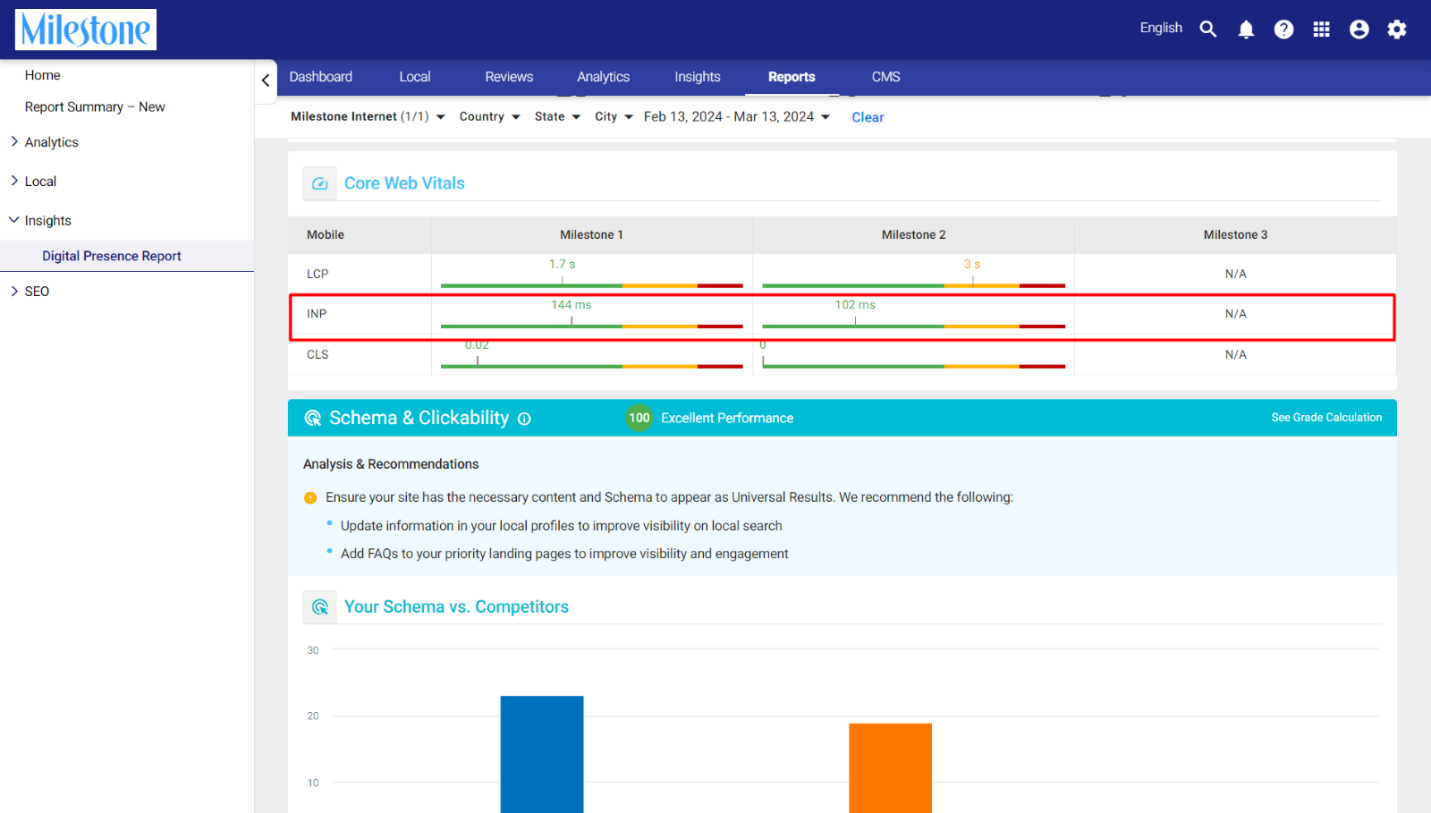Click the N/A cell in the LCP row
This screenshot has height=813, width=1431.
click(1236, 274)
